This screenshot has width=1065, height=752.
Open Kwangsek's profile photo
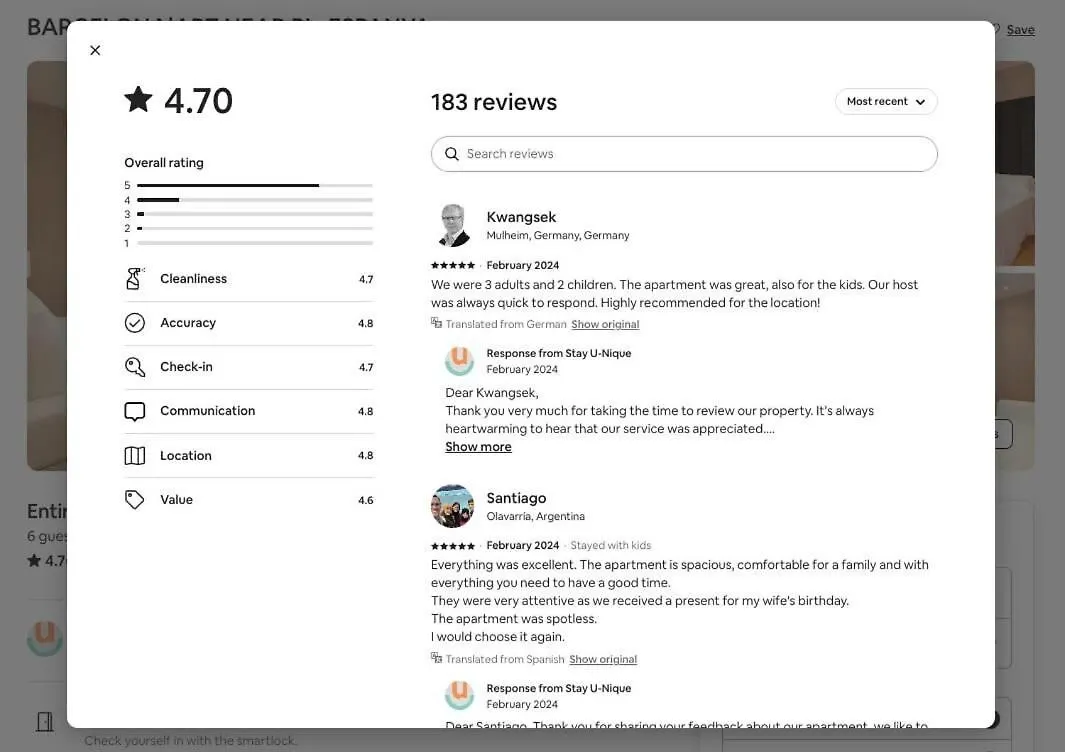[452, 225]
